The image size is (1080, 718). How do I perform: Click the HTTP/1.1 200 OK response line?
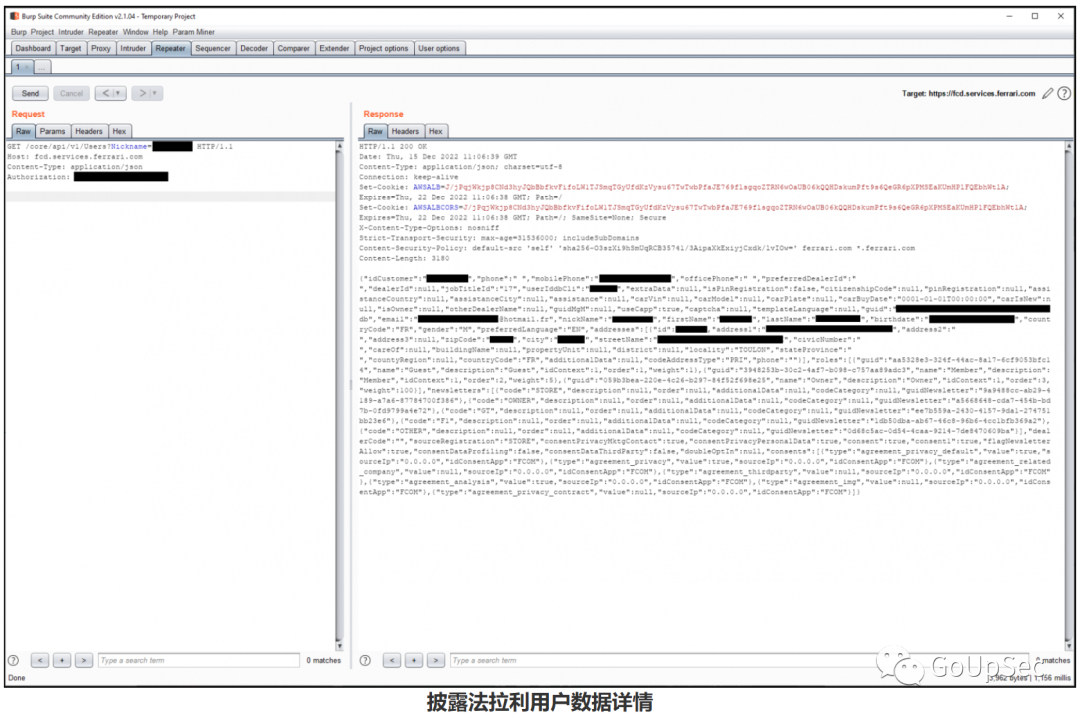pos(393,147)
